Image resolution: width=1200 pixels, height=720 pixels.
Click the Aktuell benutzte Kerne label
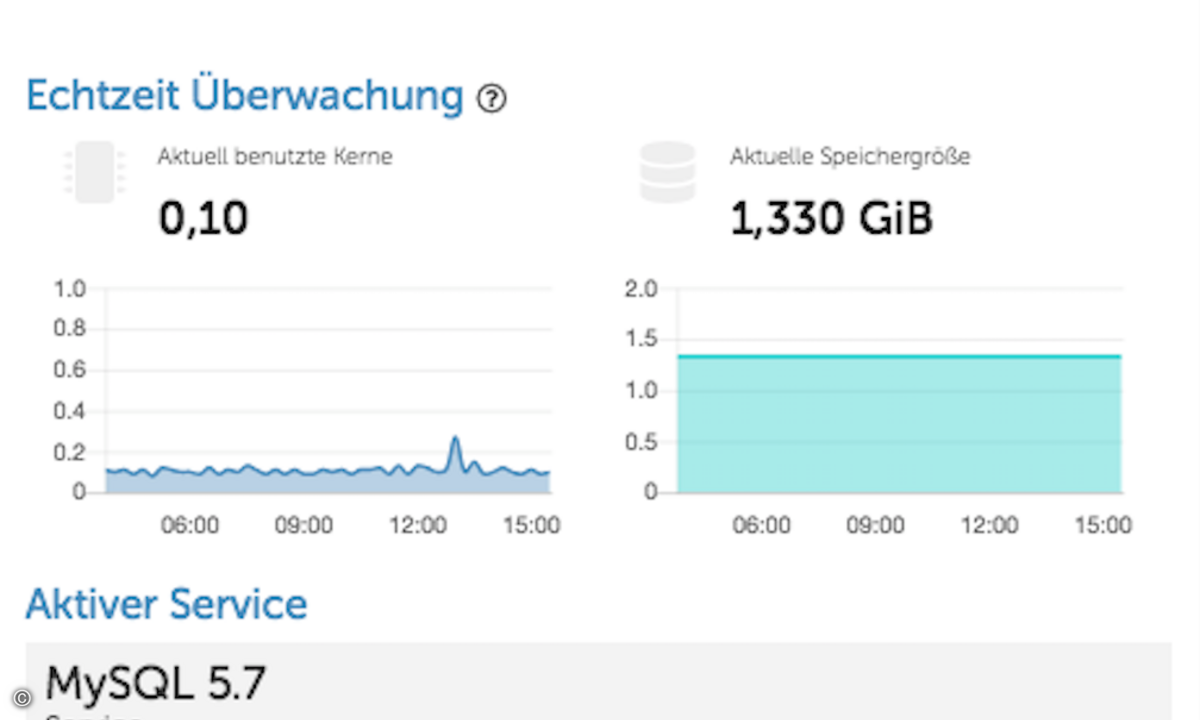(x=275, y=157)
